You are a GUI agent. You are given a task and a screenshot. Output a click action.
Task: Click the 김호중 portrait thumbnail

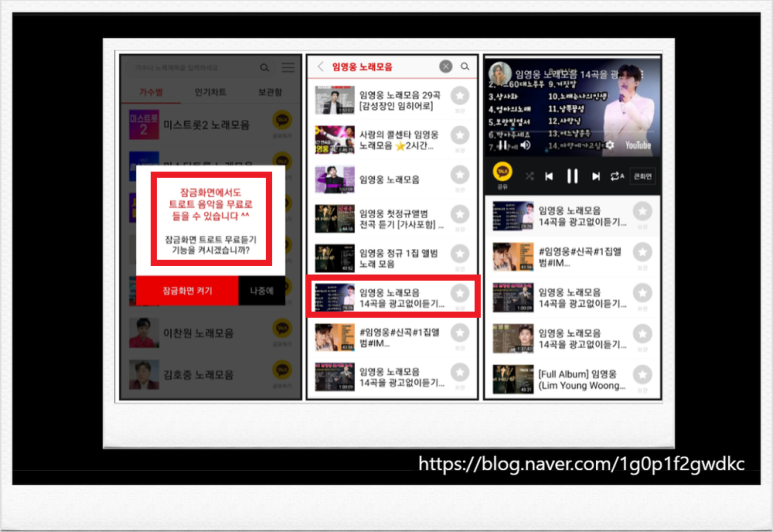tap(143, 375)
